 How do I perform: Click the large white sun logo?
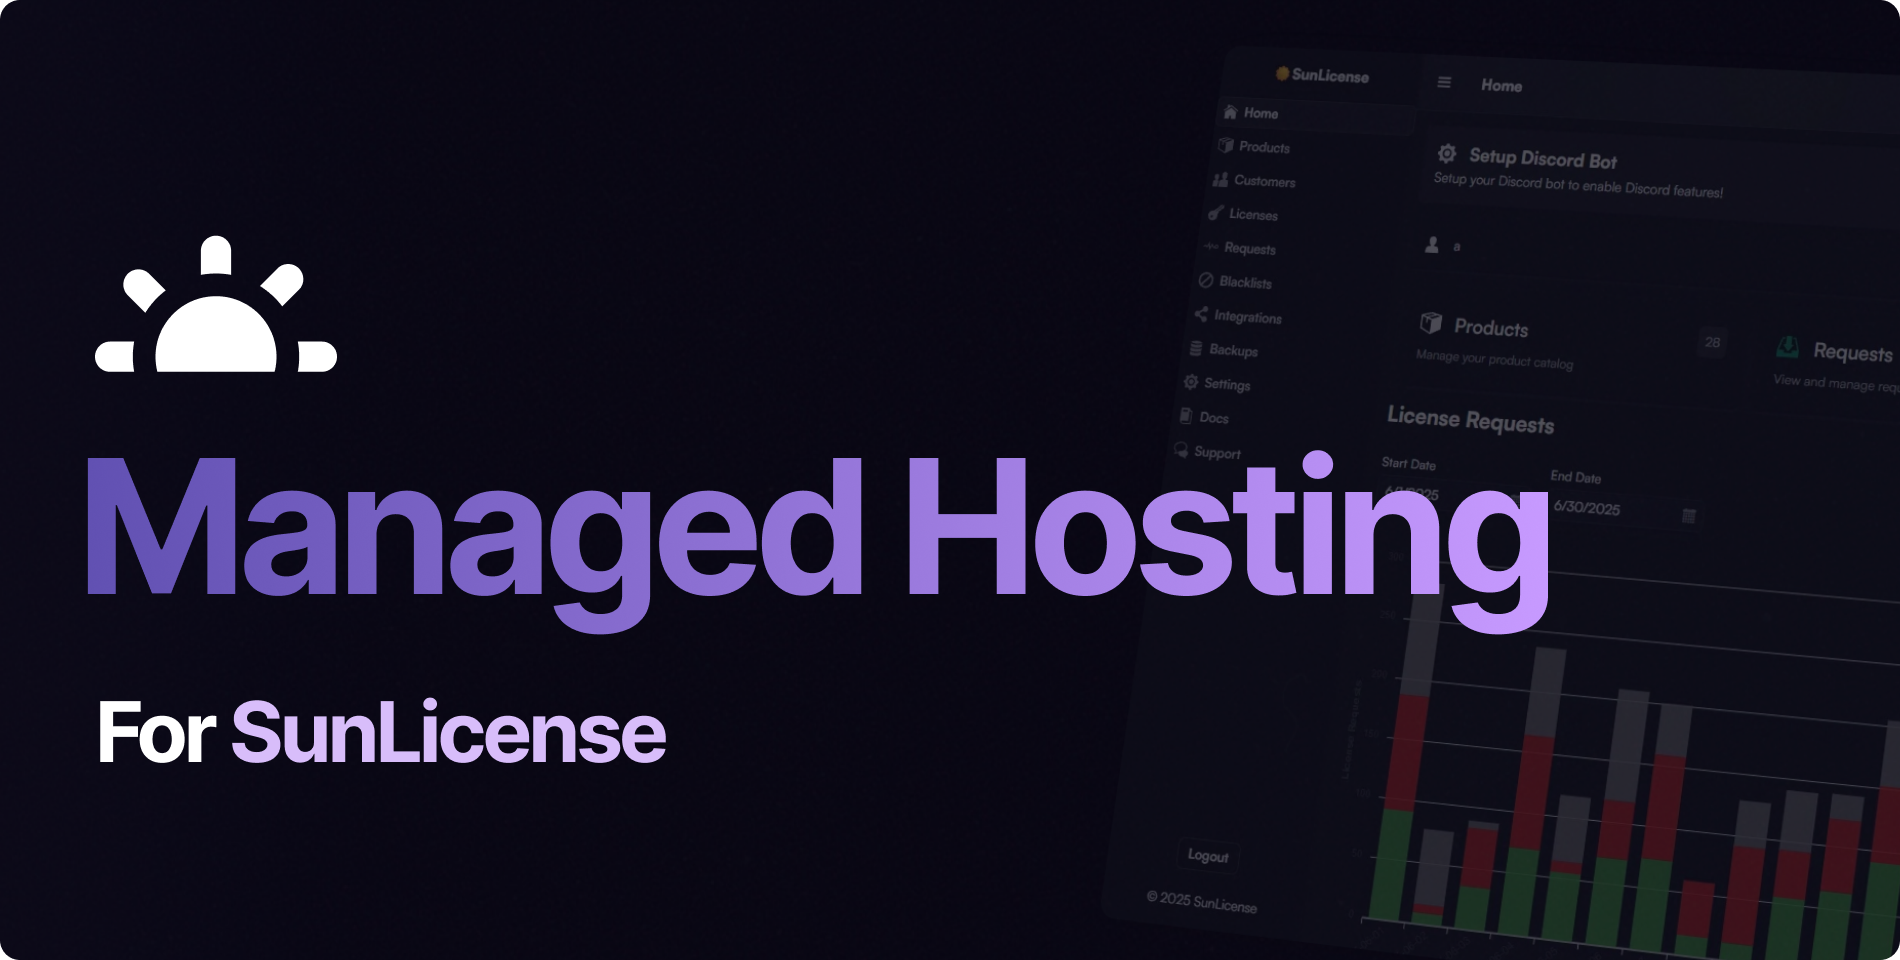coord(216,304)
